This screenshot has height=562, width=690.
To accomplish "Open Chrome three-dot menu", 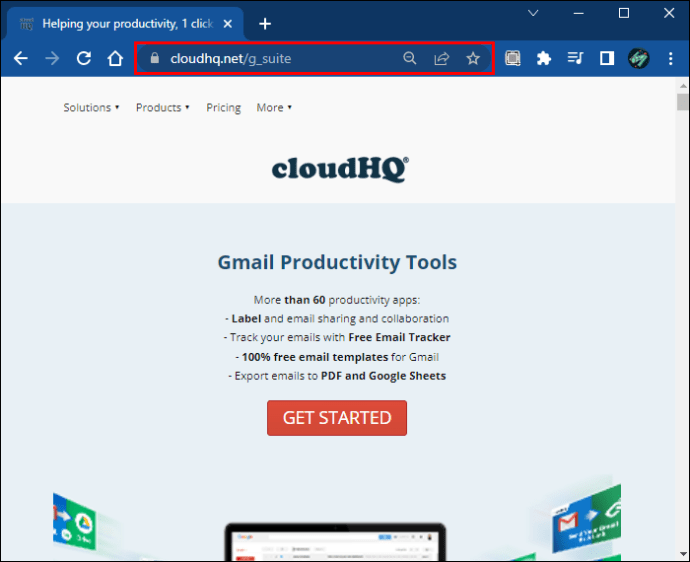I will tap(671, 58).
